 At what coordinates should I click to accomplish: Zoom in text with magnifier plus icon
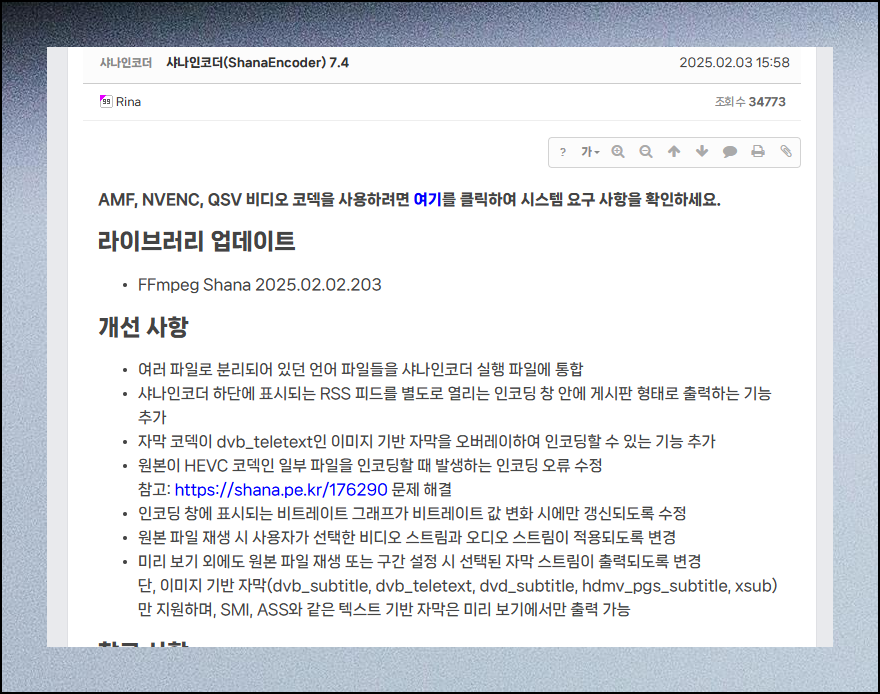click(618, 152)
